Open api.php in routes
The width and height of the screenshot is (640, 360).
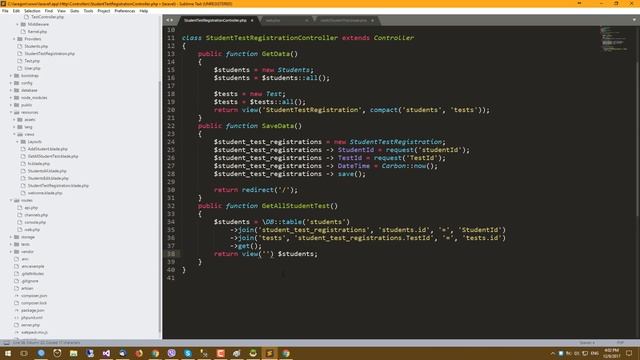click(31, 208)
